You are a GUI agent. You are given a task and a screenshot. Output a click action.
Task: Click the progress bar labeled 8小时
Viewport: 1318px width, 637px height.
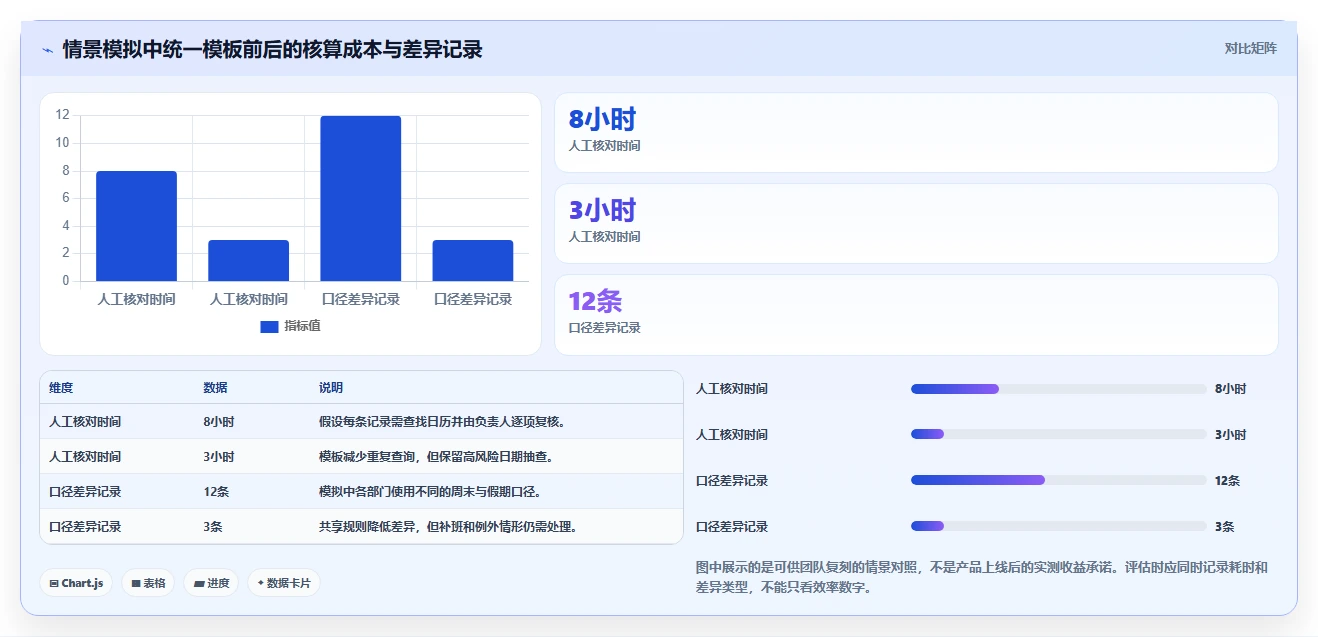tap(1058, 389)
